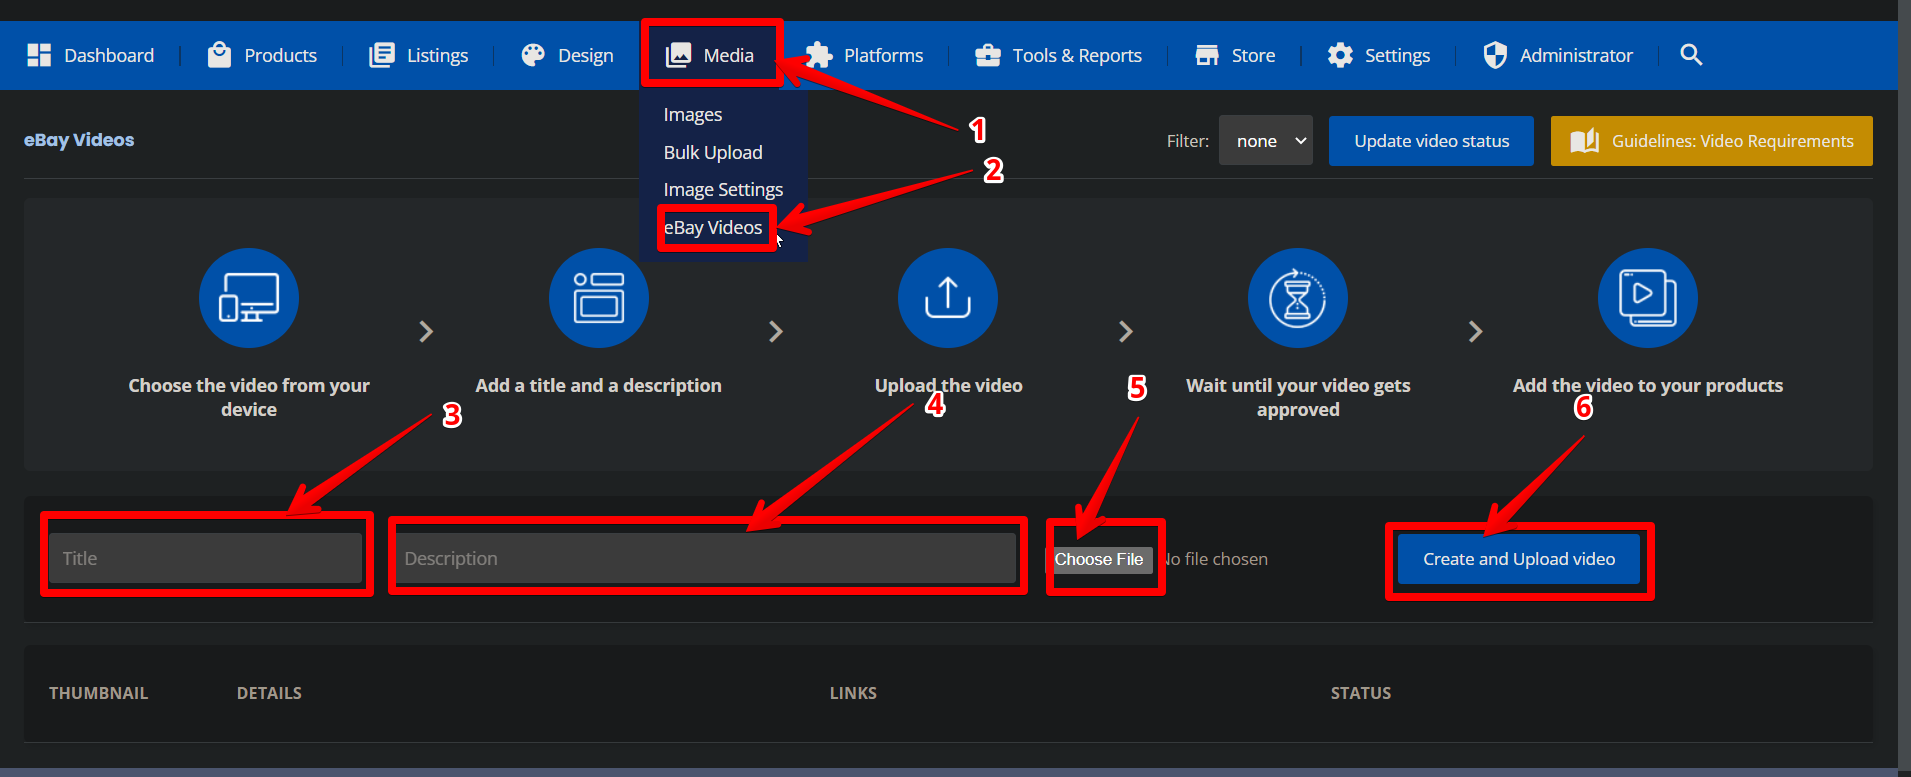The height and width of the screenshot is (777, 1911).
Task: Select Image Settings from the Media dropdown
Action: coord(723,189)
